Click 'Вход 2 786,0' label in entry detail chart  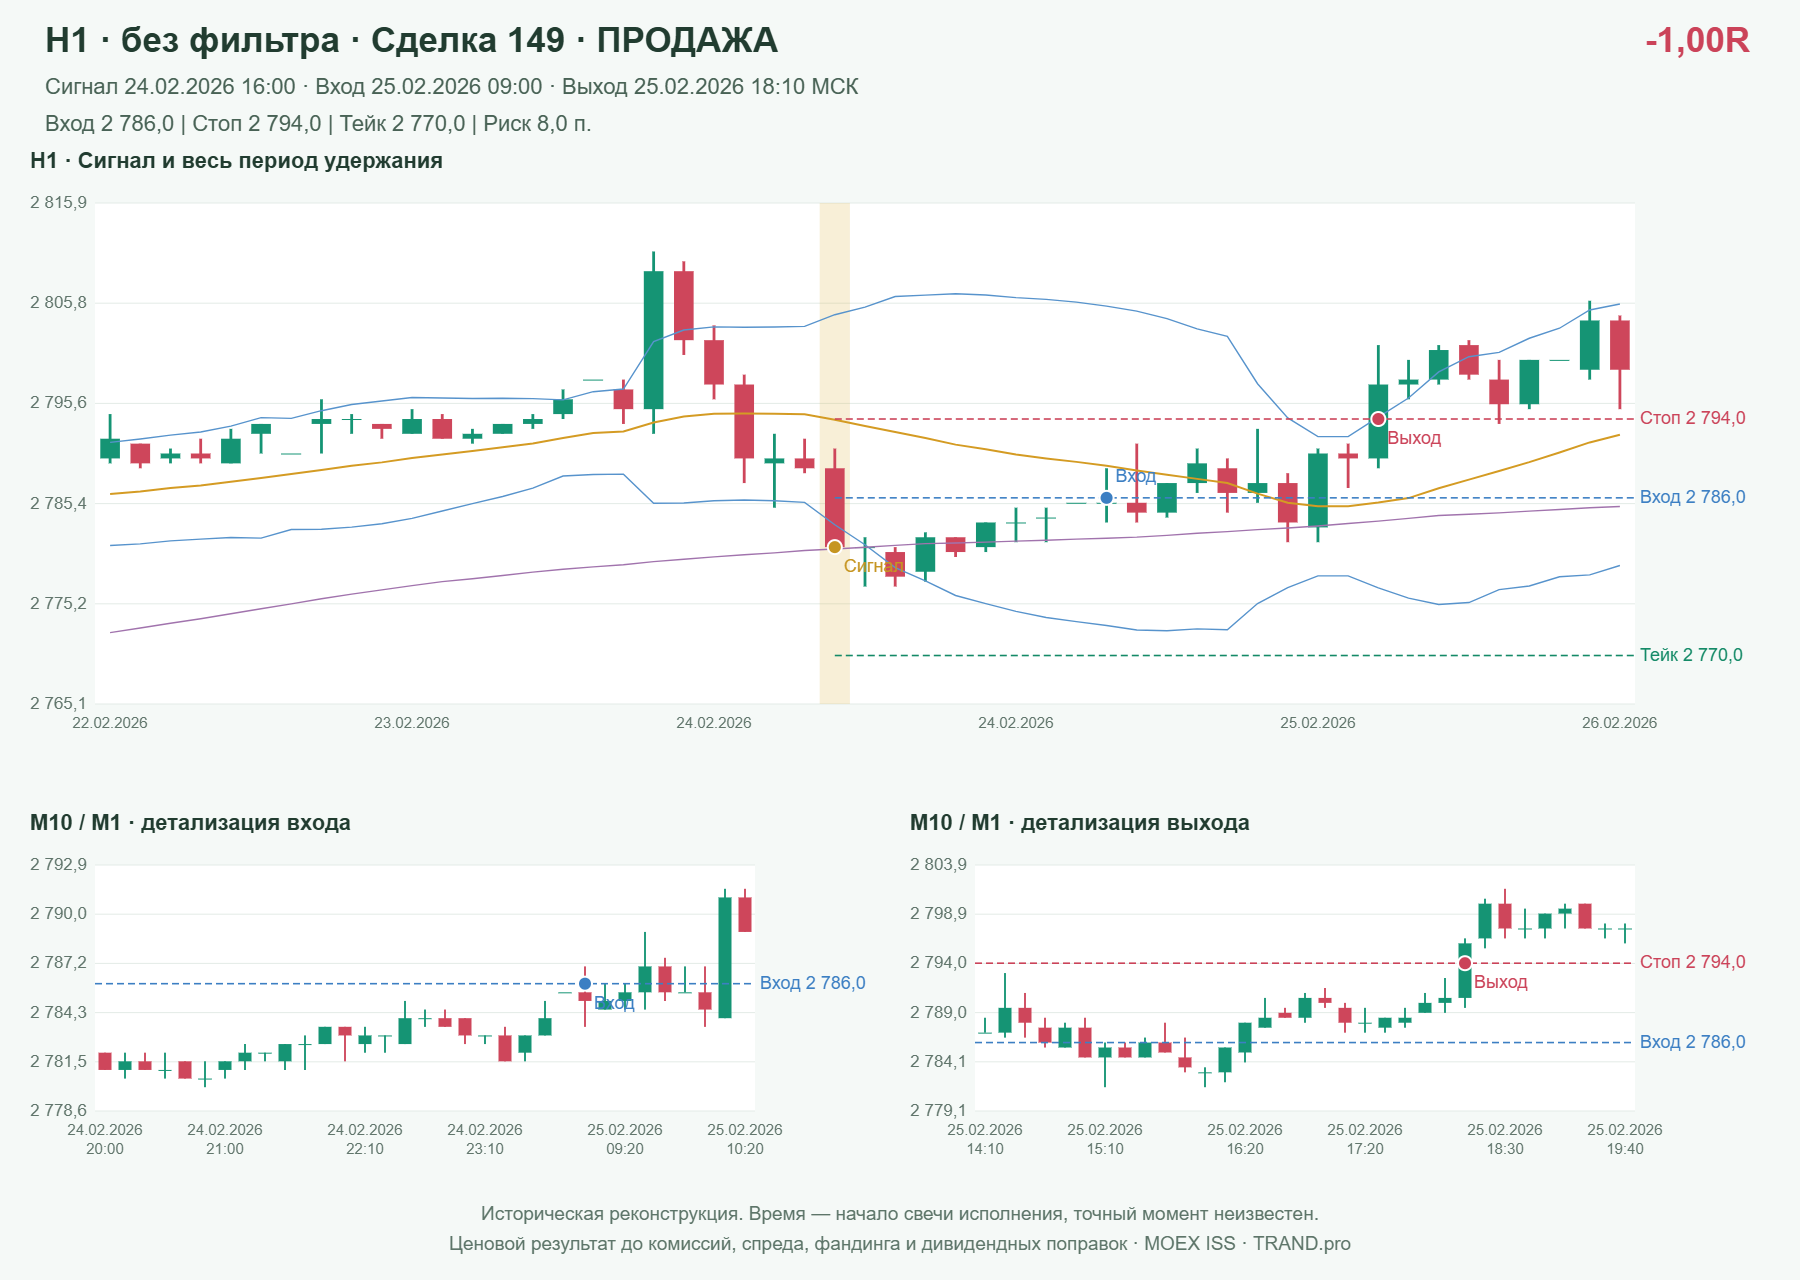pos(812,983)
